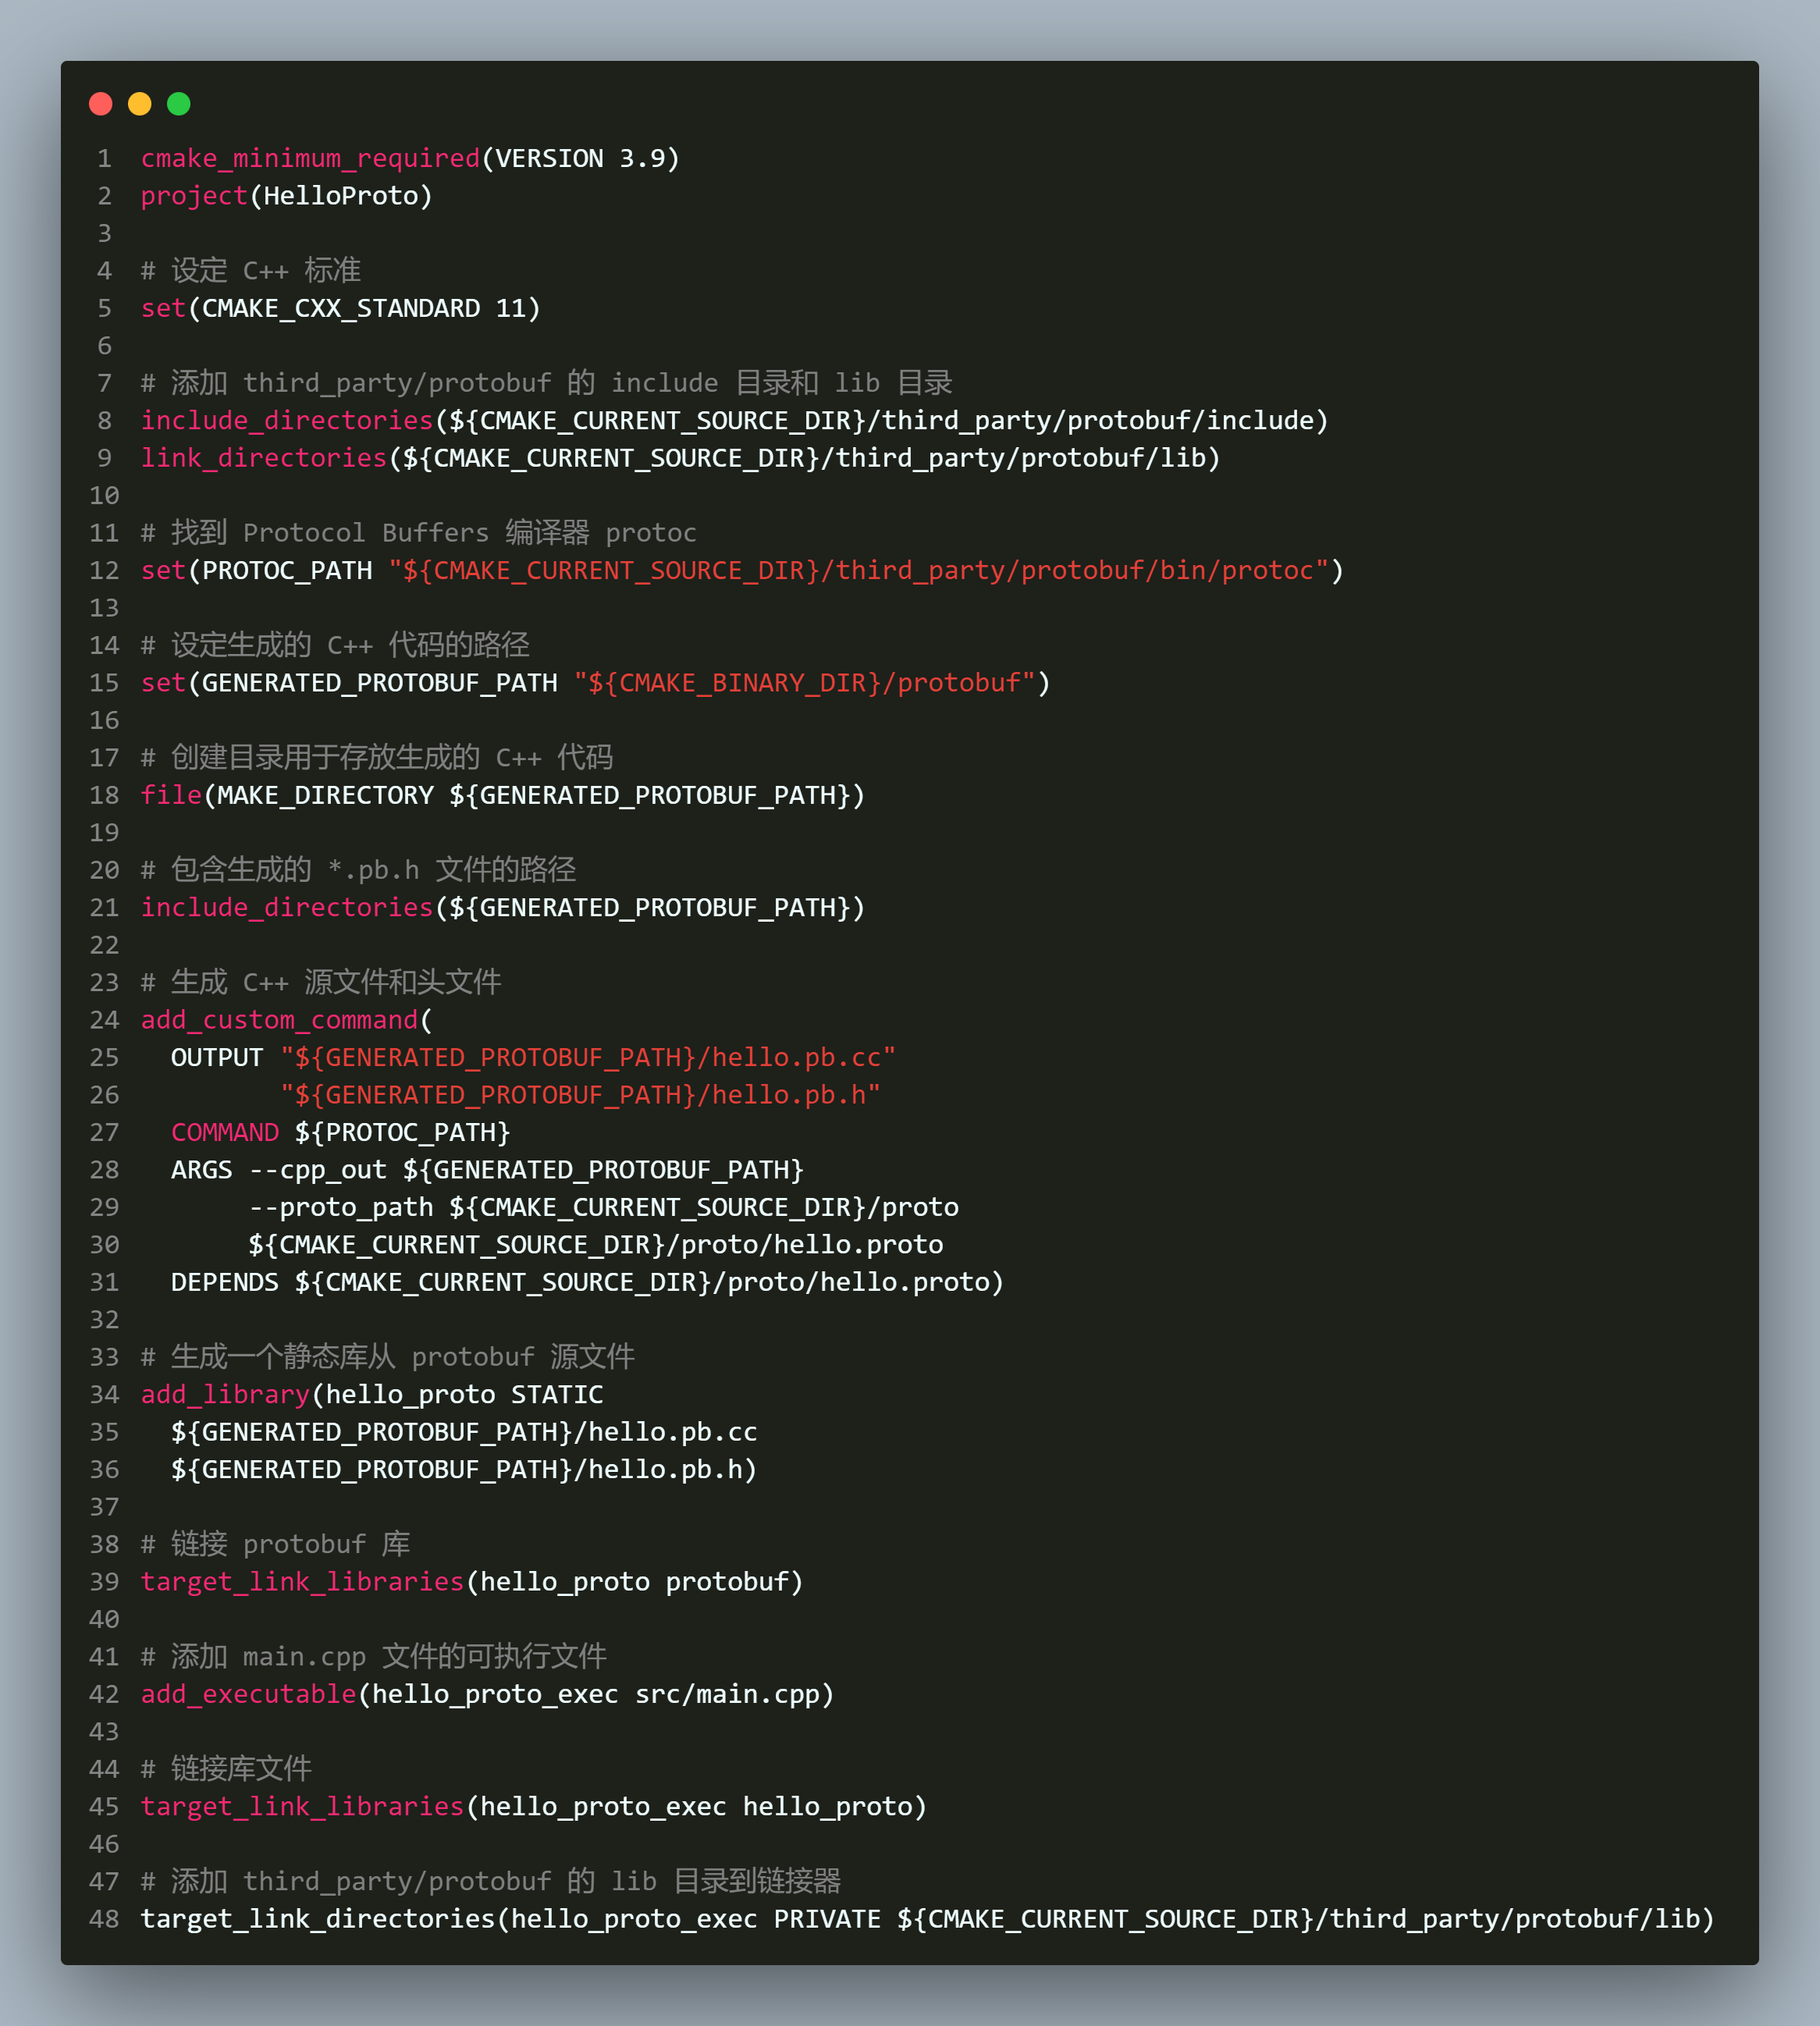Click line number 24 in the gutter
Image resolution: width=1820 pixels, height=2026 pixels.
coord(104,1020)
